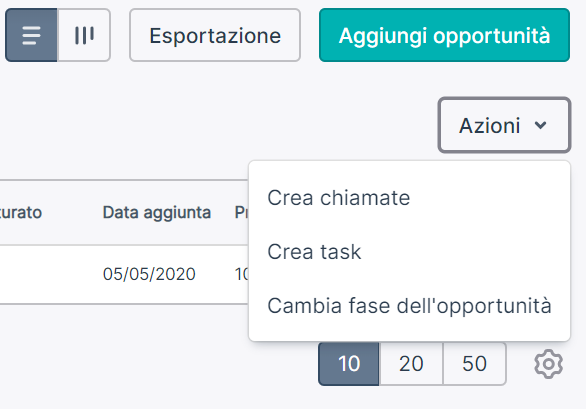Click the empty cell under 'urato' column
Screen dimensions: 586x409
coord(21,274)
